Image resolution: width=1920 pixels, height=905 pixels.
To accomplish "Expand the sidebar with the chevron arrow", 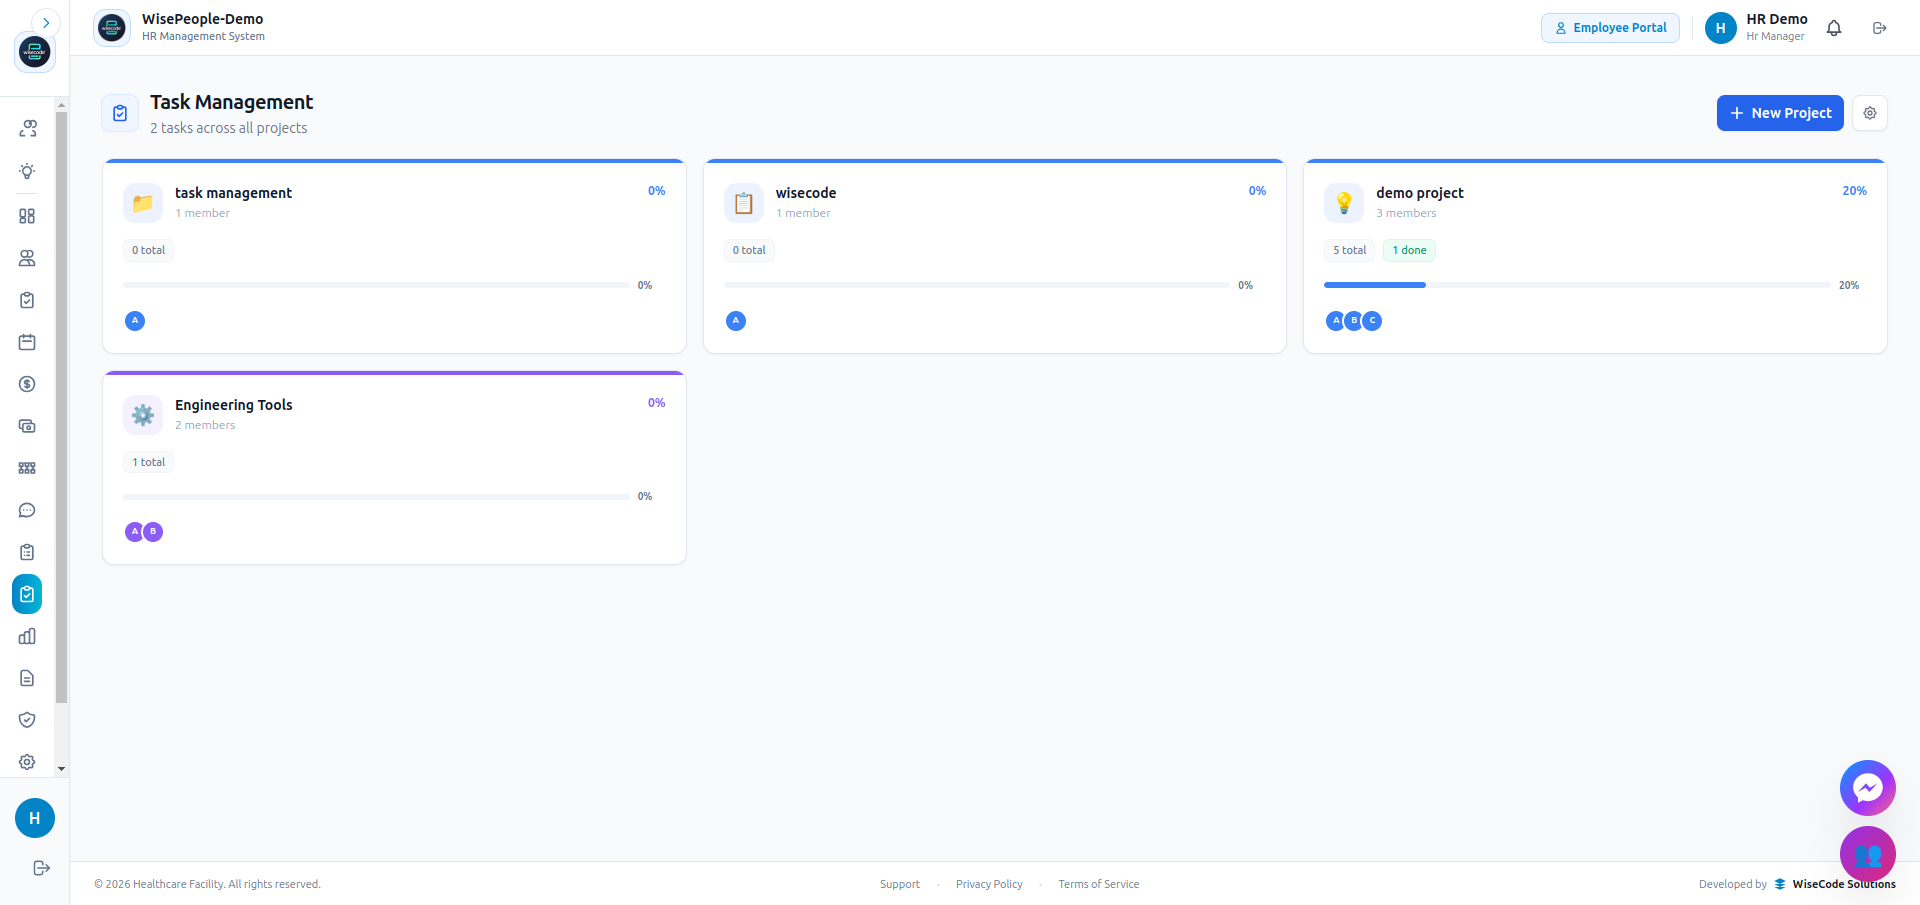I will [46, 23].
